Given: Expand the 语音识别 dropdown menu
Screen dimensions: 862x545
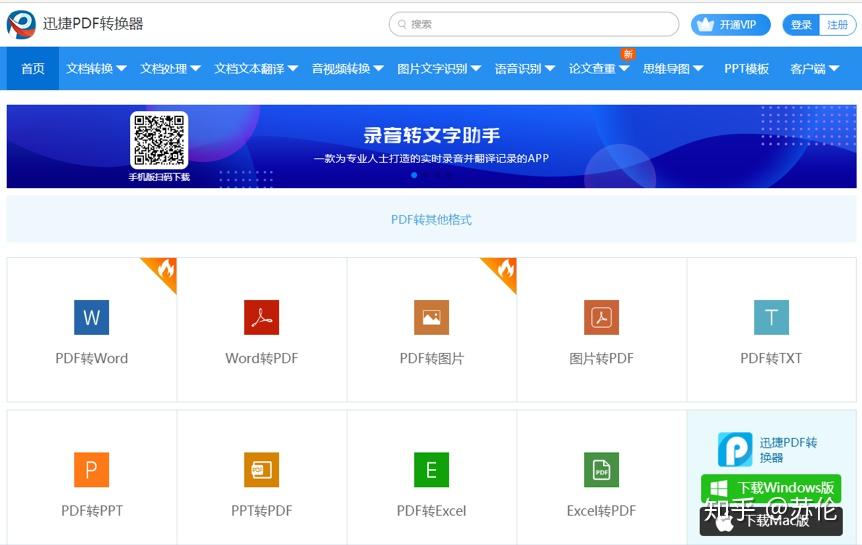Looking at the screenshot, I should click(524, 69).
